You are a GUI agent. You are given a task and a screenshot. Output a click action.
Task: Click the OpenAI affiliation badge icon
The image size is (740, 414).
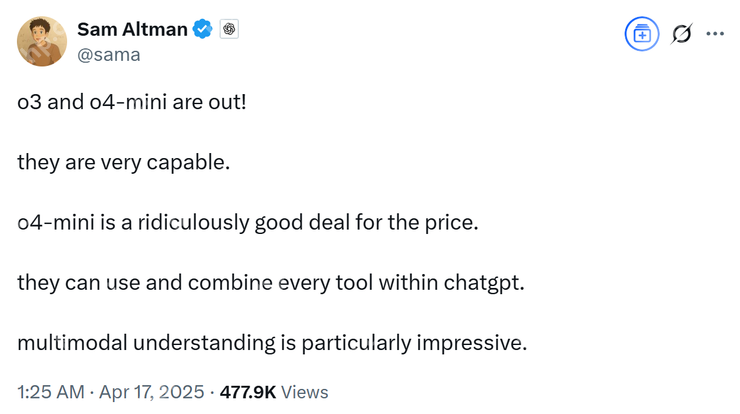(229, 30)
